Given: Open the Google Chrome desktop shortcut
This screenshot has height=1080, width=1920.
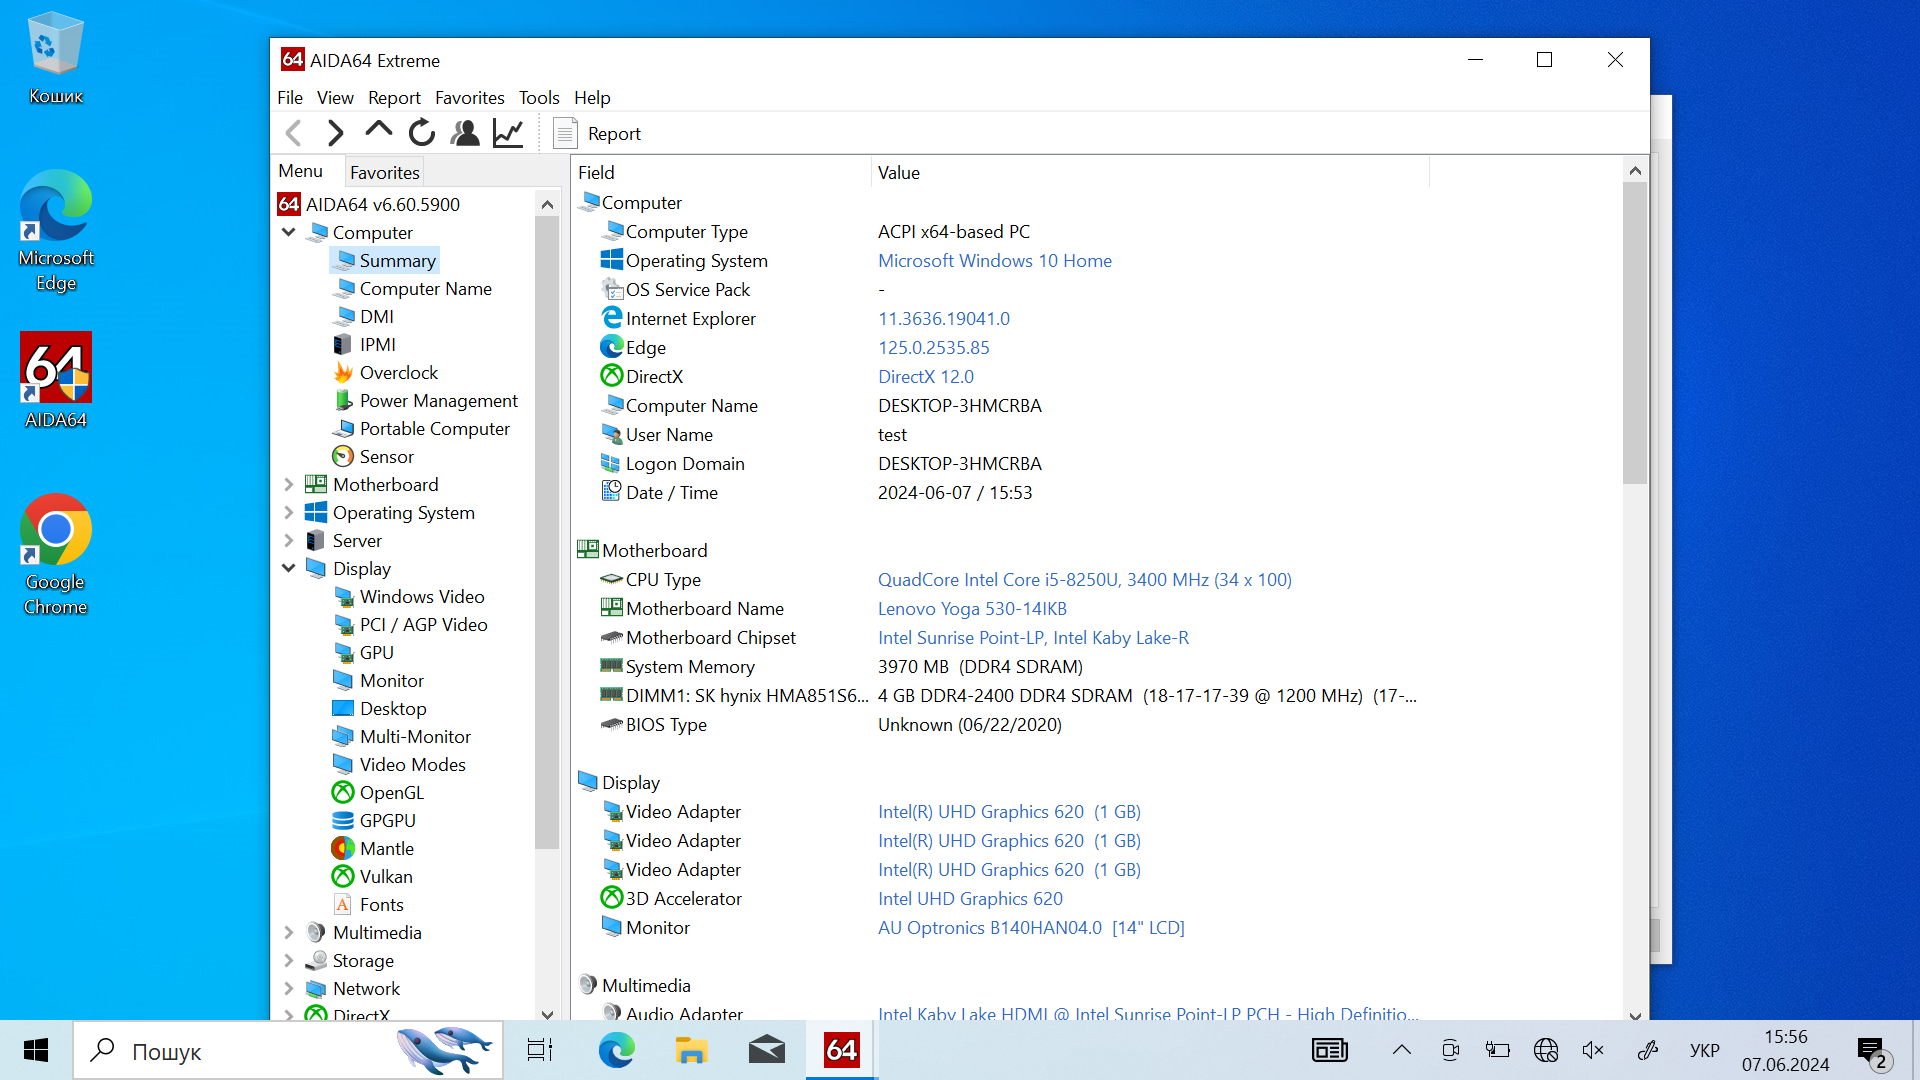Looking at the screenshot, I should click(56, 555).
